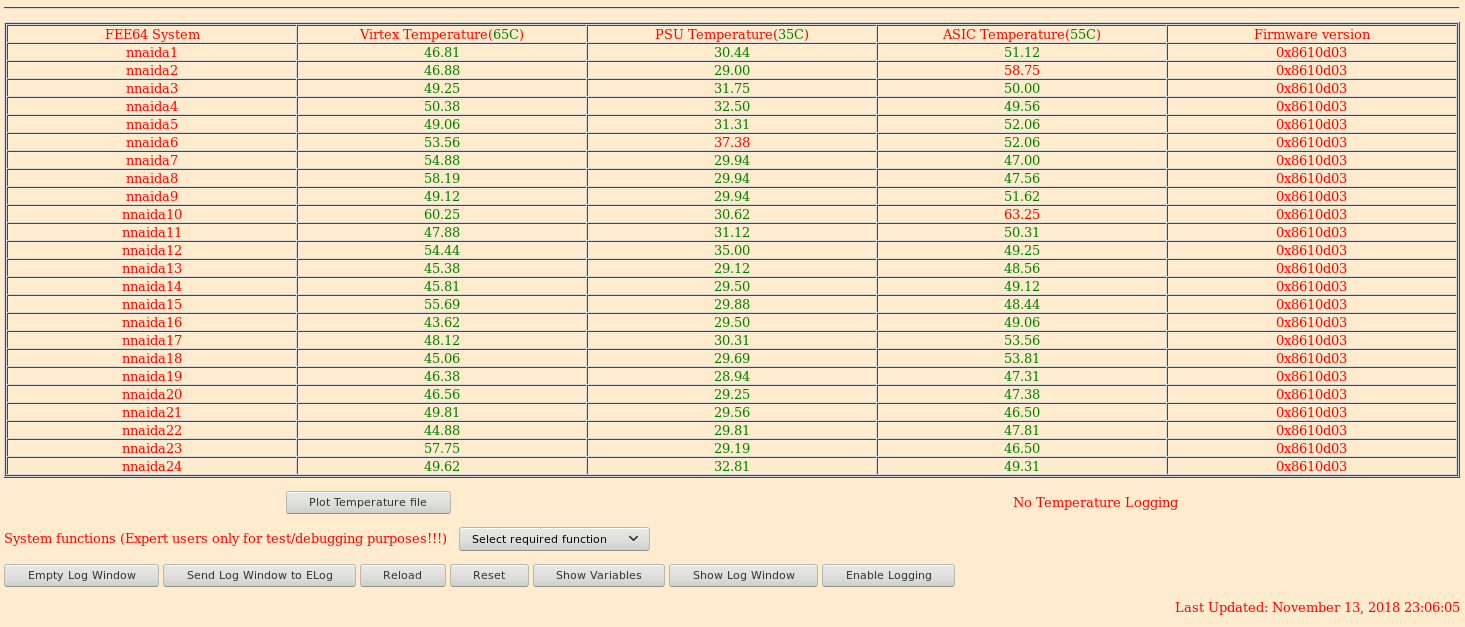Image resolution: width=1465 pixels, height=627 pixels.
Task: Click the PSU Temperature column header
Action: [x=732, y=35]
